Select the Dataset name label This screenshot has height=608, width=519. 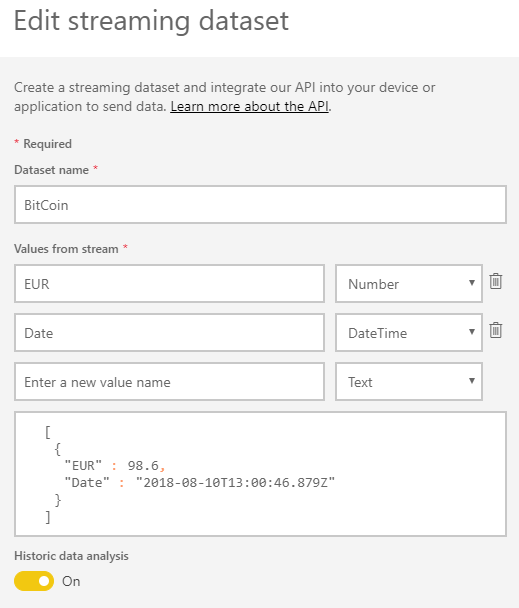click(x=52, y=170)
